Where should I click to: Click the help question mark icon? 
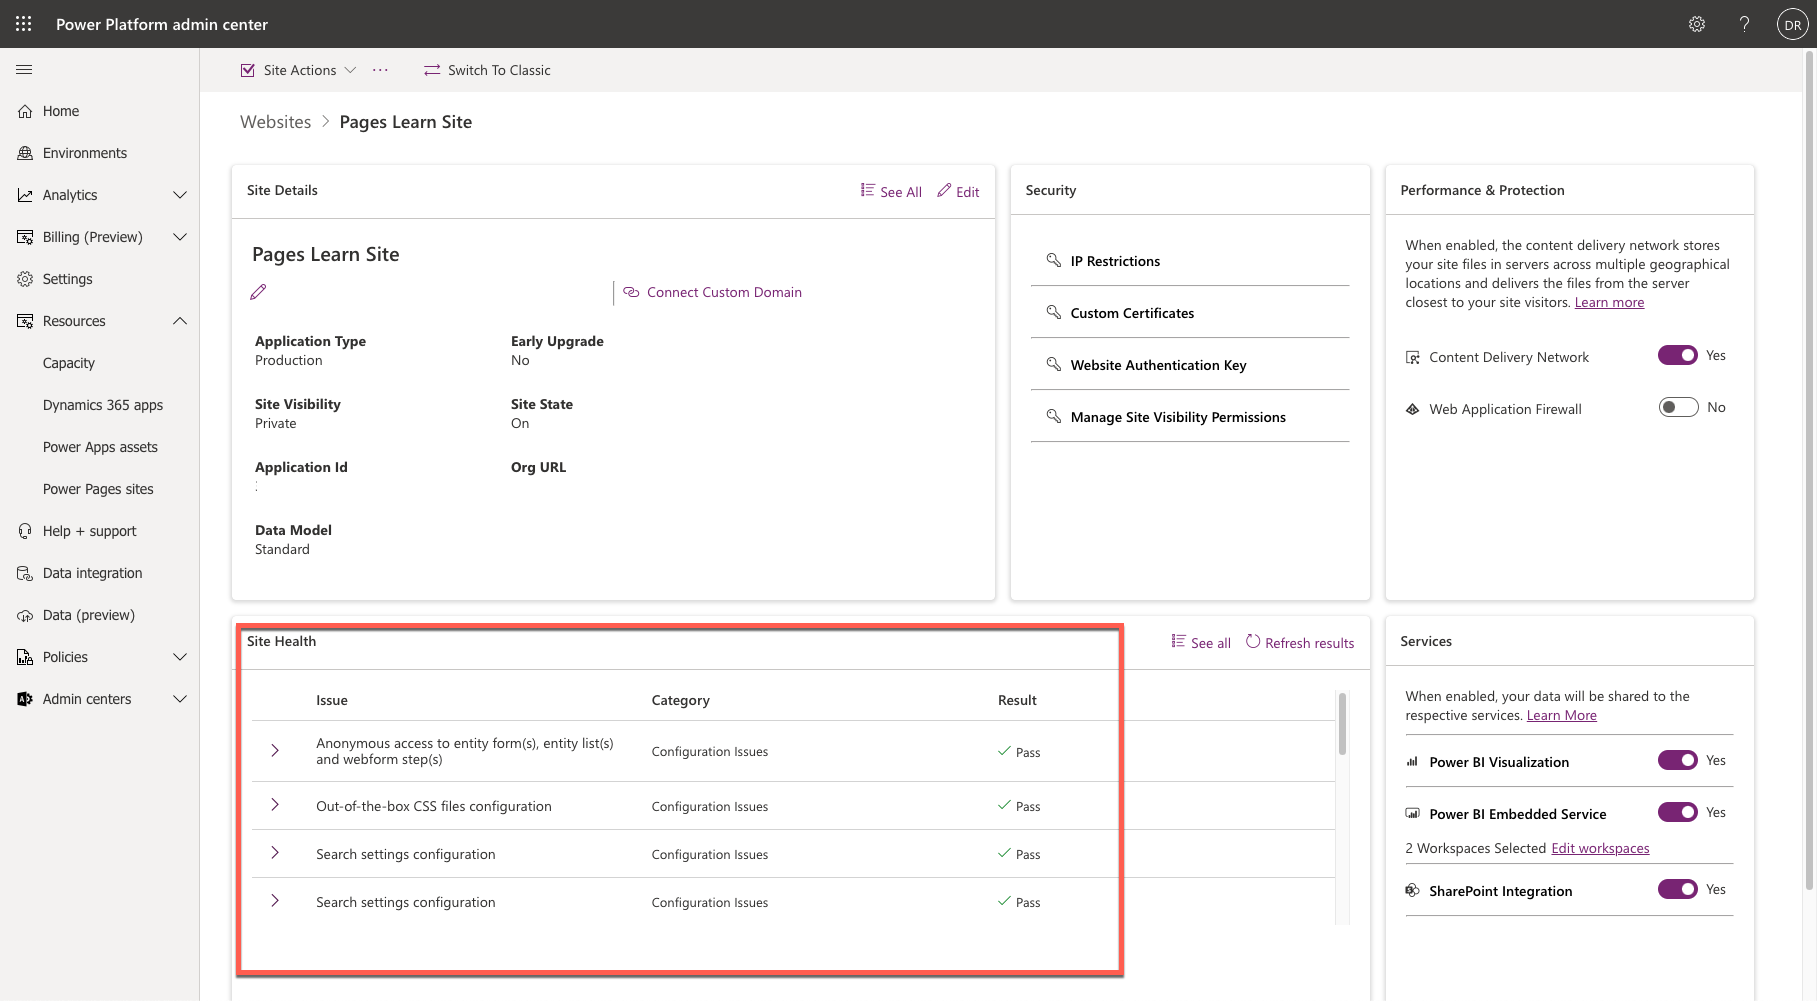1744,24
